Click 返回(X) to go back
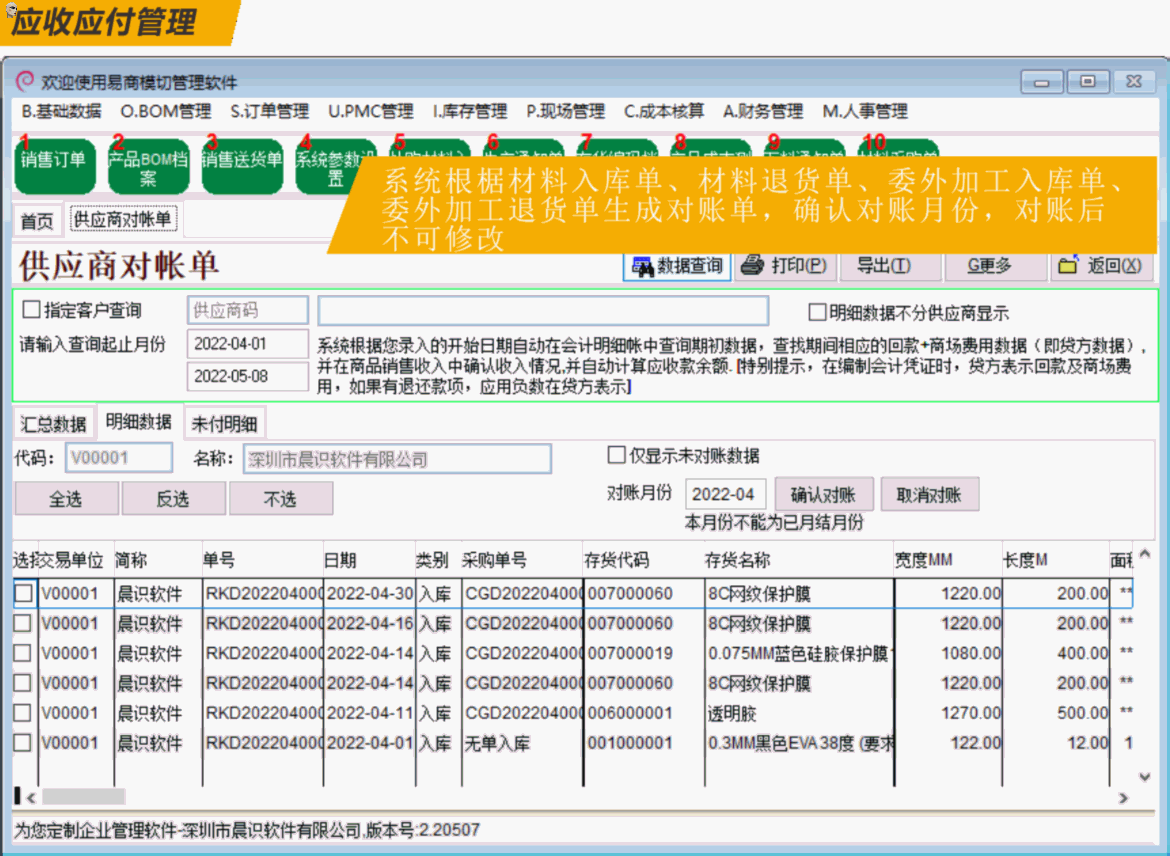The image size is (1170, 856). (x=1101, y=266)
